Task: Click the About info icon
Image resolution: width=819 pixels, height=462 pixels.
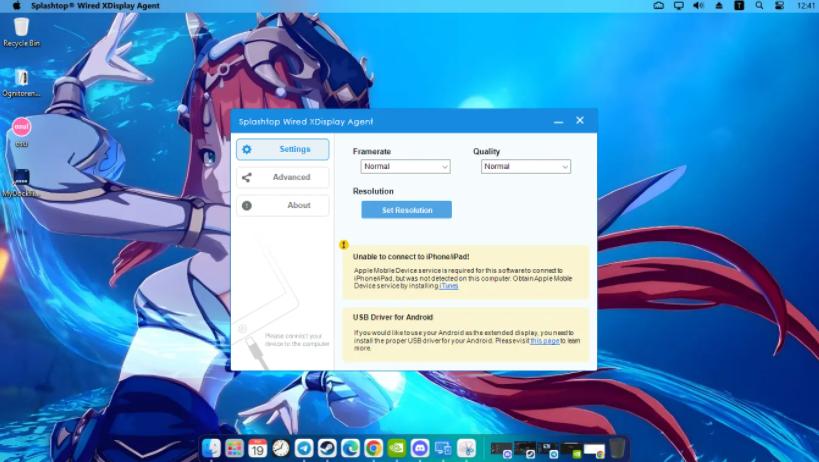Action: click(x=247, y=206)
